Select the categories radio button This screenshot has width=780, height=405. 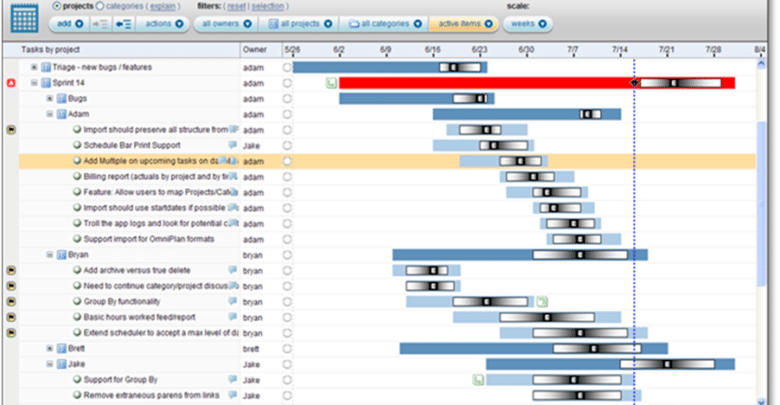pyautogui.click(x=99, y=6)
